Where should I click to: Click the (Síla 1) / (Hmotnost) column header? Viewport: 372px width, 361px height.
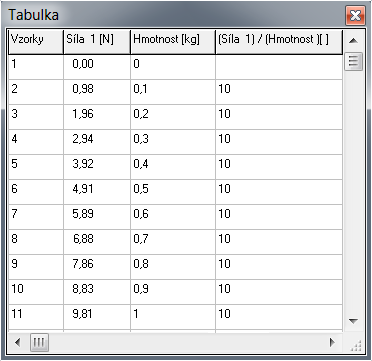coord(279,42)
